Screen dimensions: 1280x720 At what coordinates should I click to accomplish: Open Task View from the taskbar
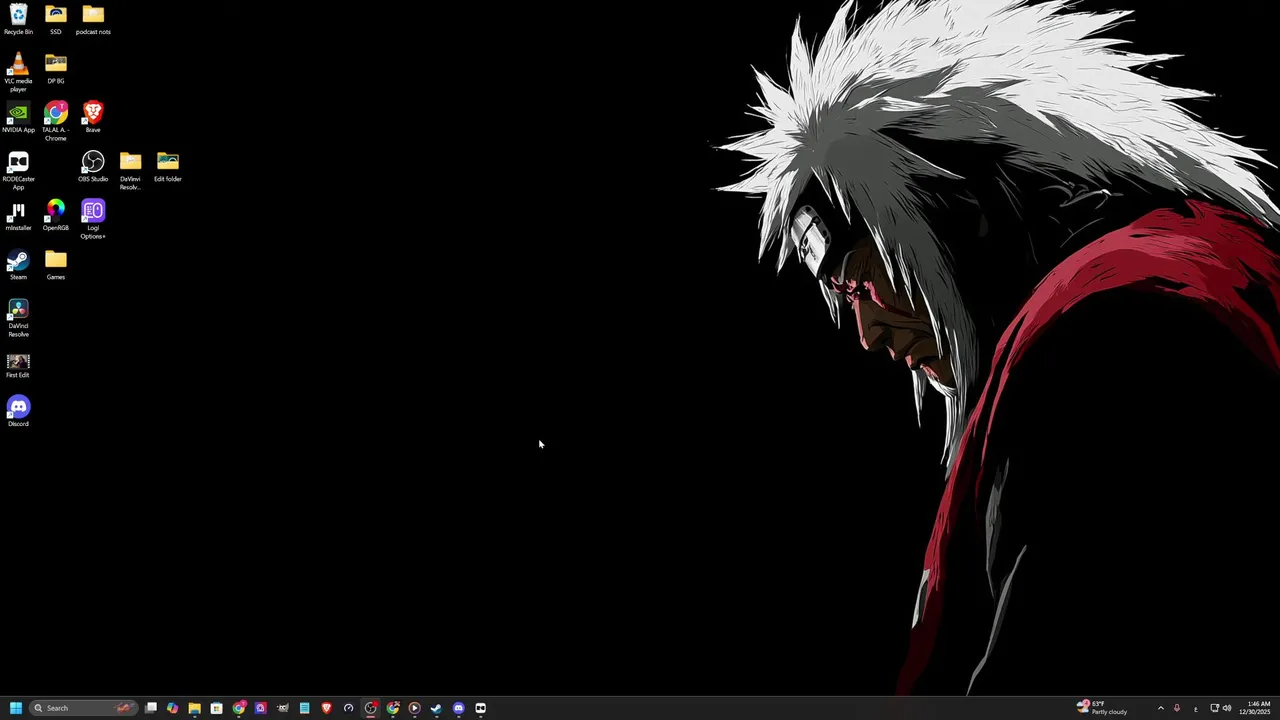coord(151,708)
